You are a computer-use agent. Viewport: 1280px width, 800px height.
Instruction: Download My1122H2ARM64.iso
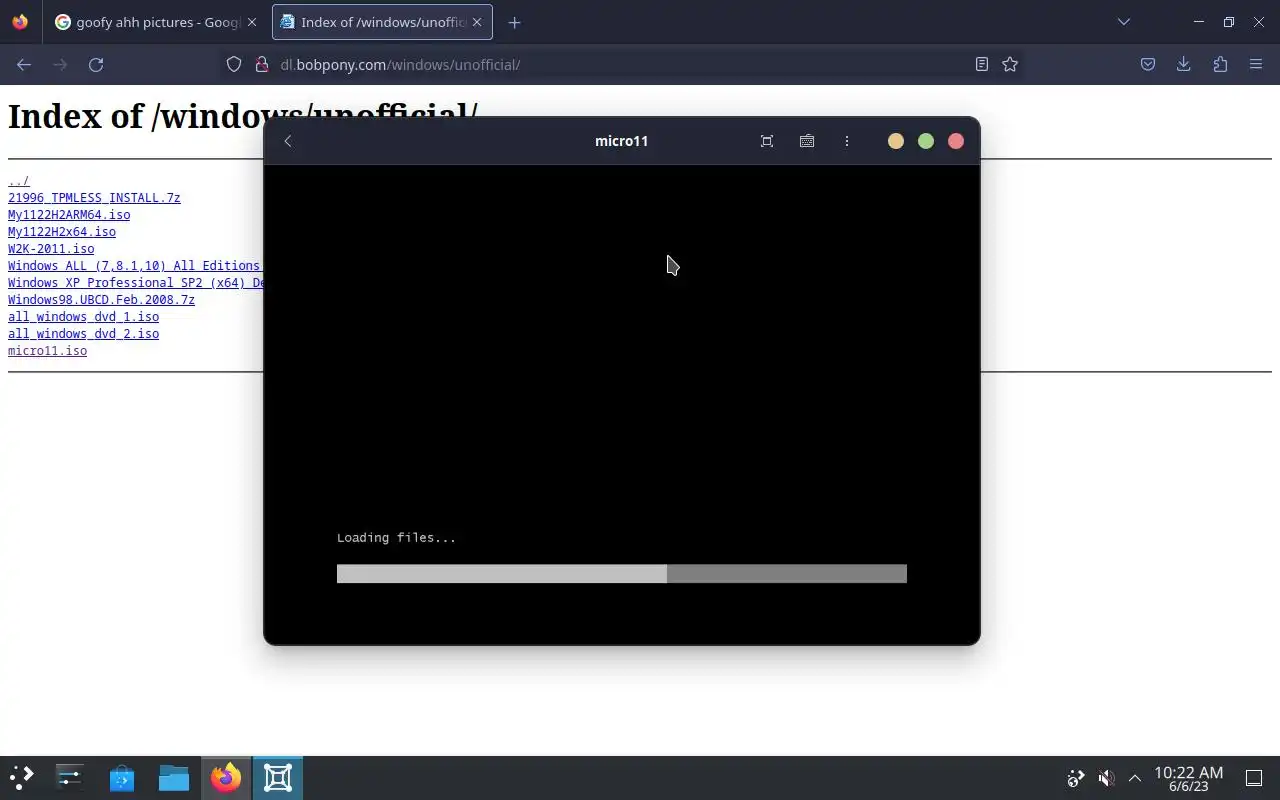pos(69,215)
